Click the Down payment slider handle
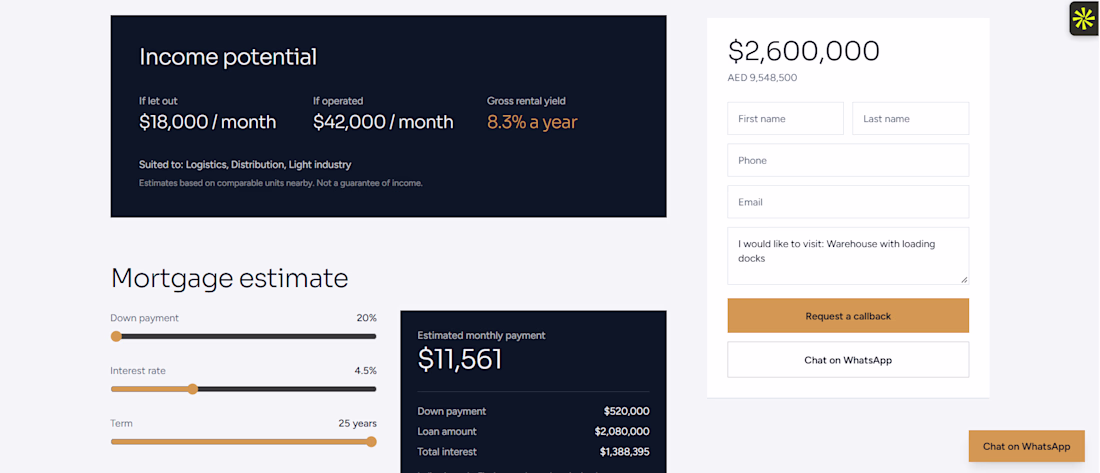This screenshot has width=1100, height=473. (116, 336)
